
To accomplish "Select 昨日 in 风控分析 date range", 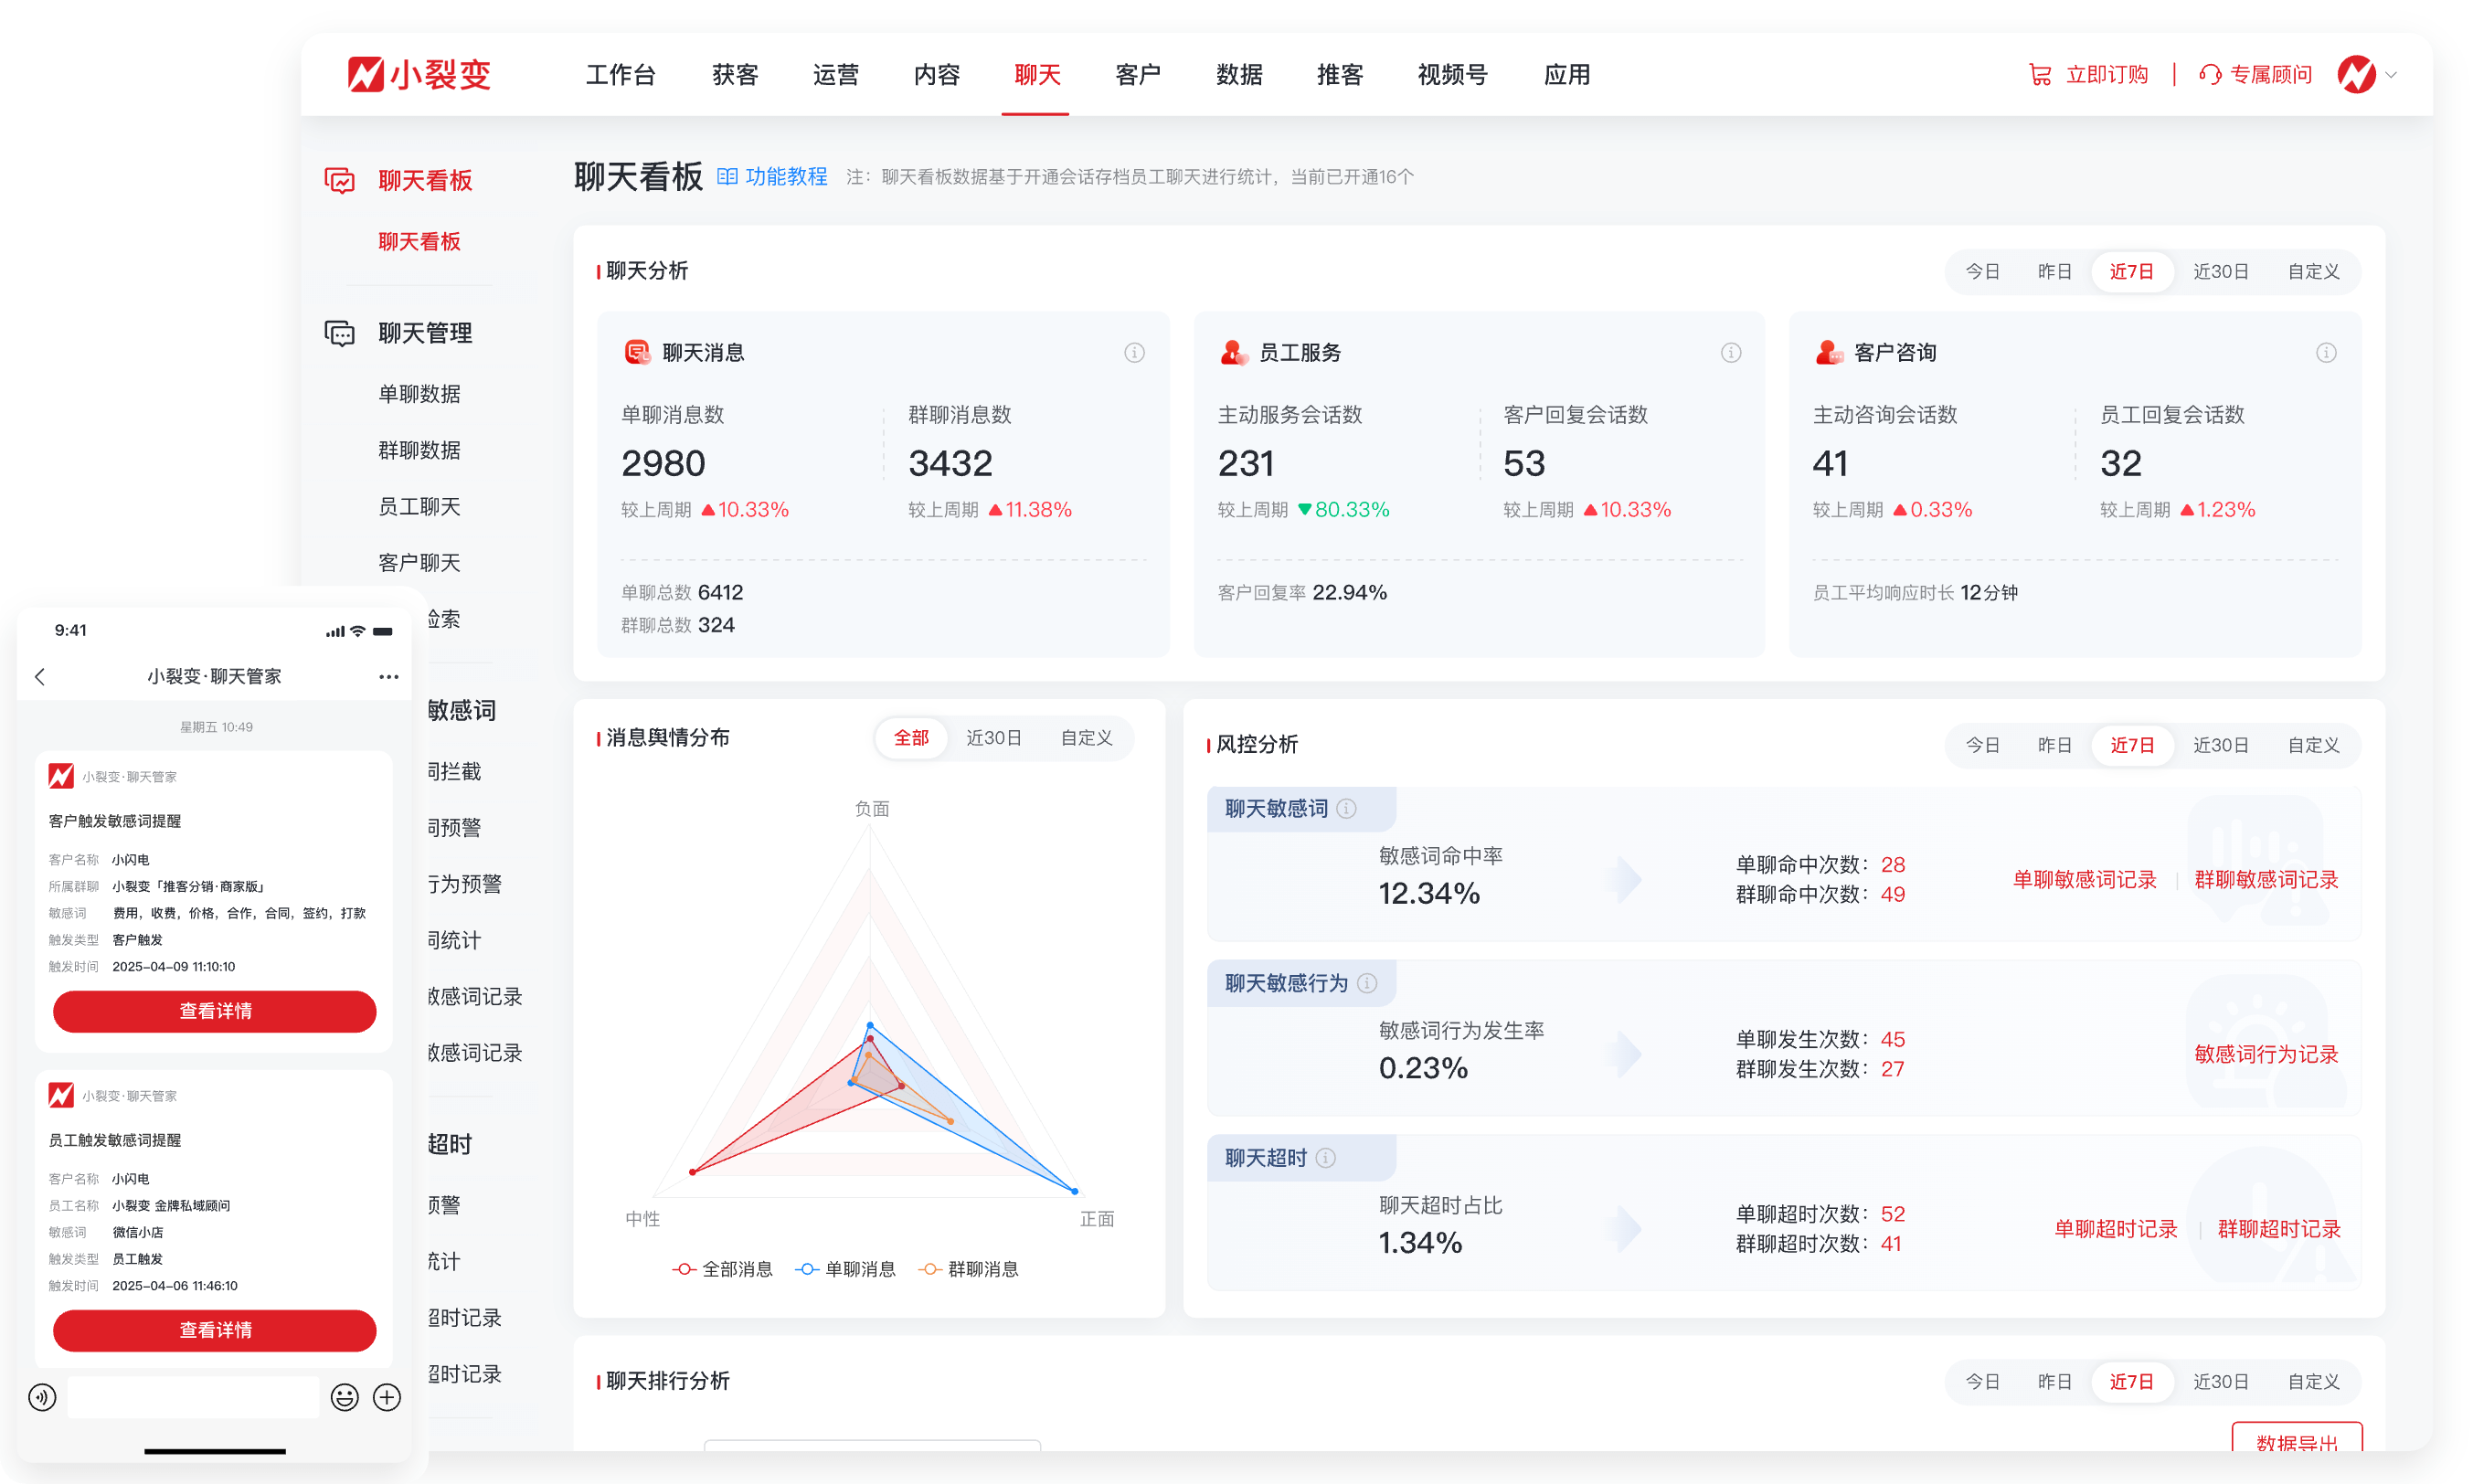I will point(2054,746).
